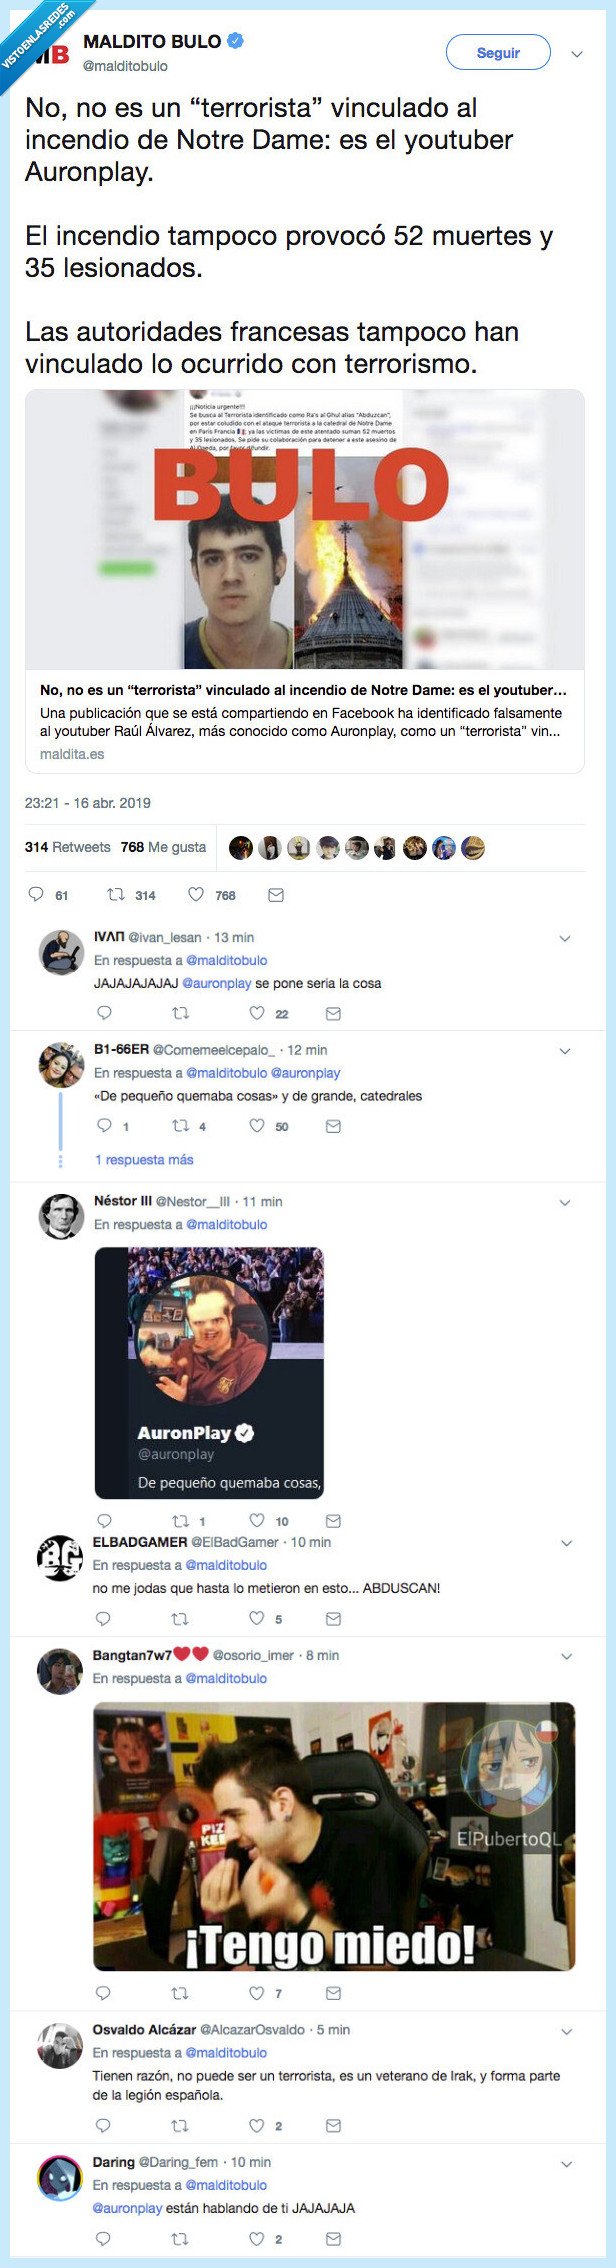Like ELBADGAMER's reply about ABDUSCAN
The height and width of the screenshot is (2268, 616).
pos(257,1618)
